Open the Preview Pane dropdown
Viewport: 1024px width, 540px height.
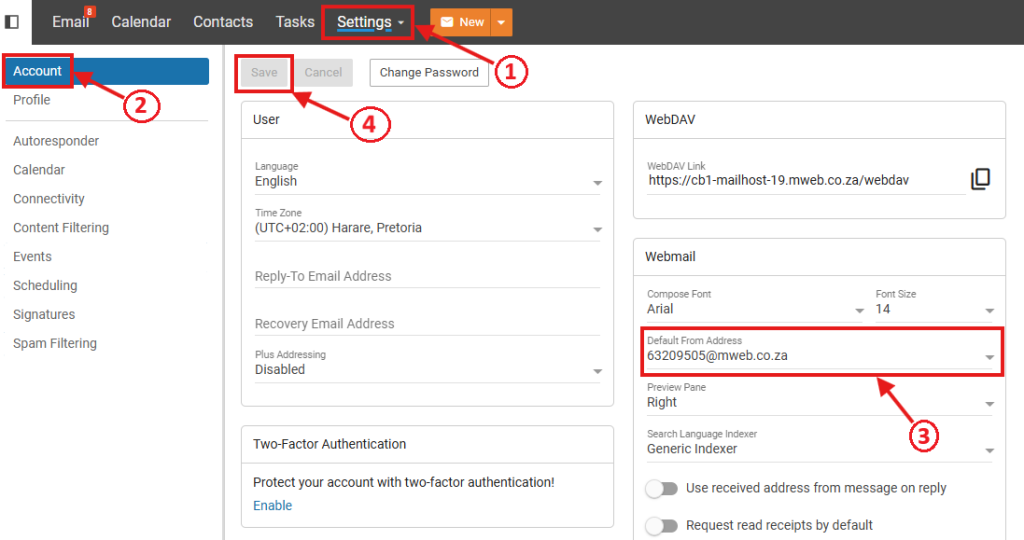pyautogui.click(x=818, y=402)
